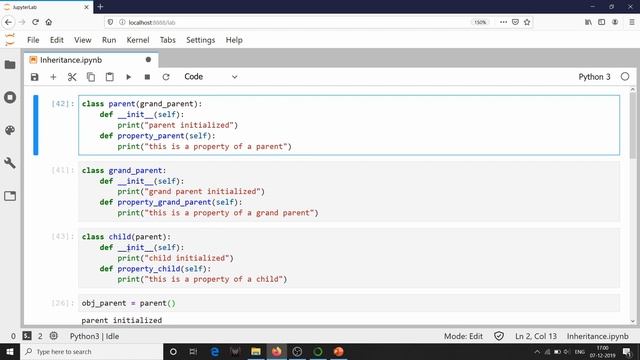Viewport: 640px width, 360px height.
Task: Open the Tabs menu
Action: coord(167,40)
